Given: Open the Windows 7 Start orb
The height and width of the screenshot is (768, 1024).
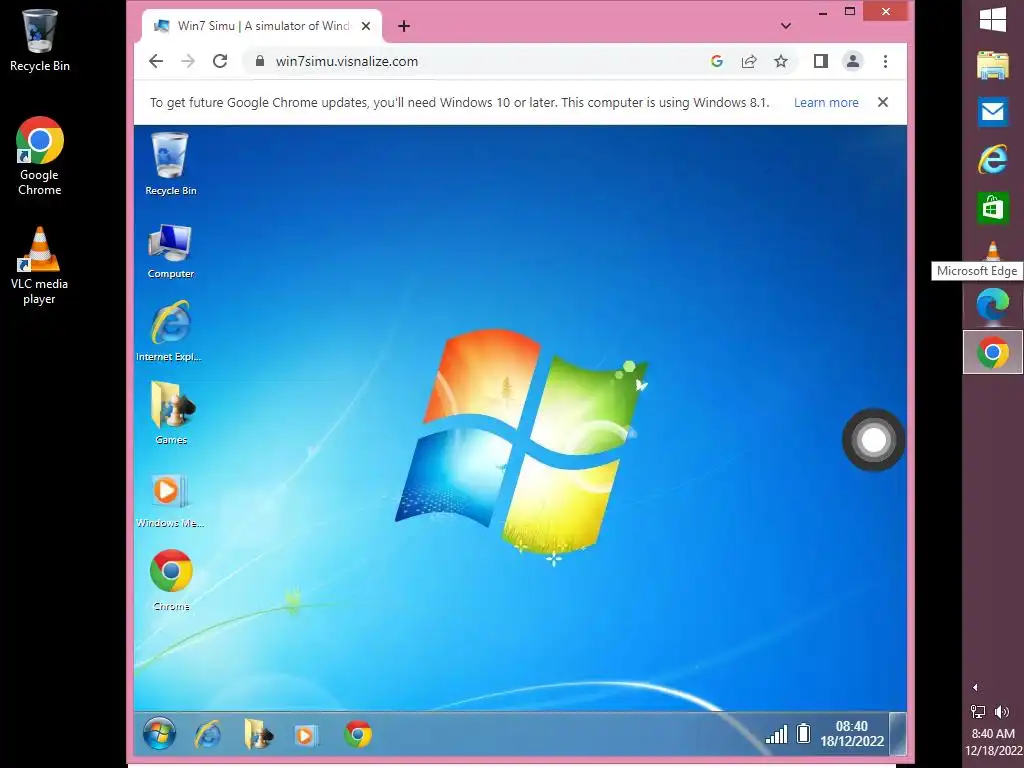Looking at the screenshot, I should click(x=159, y=734).
